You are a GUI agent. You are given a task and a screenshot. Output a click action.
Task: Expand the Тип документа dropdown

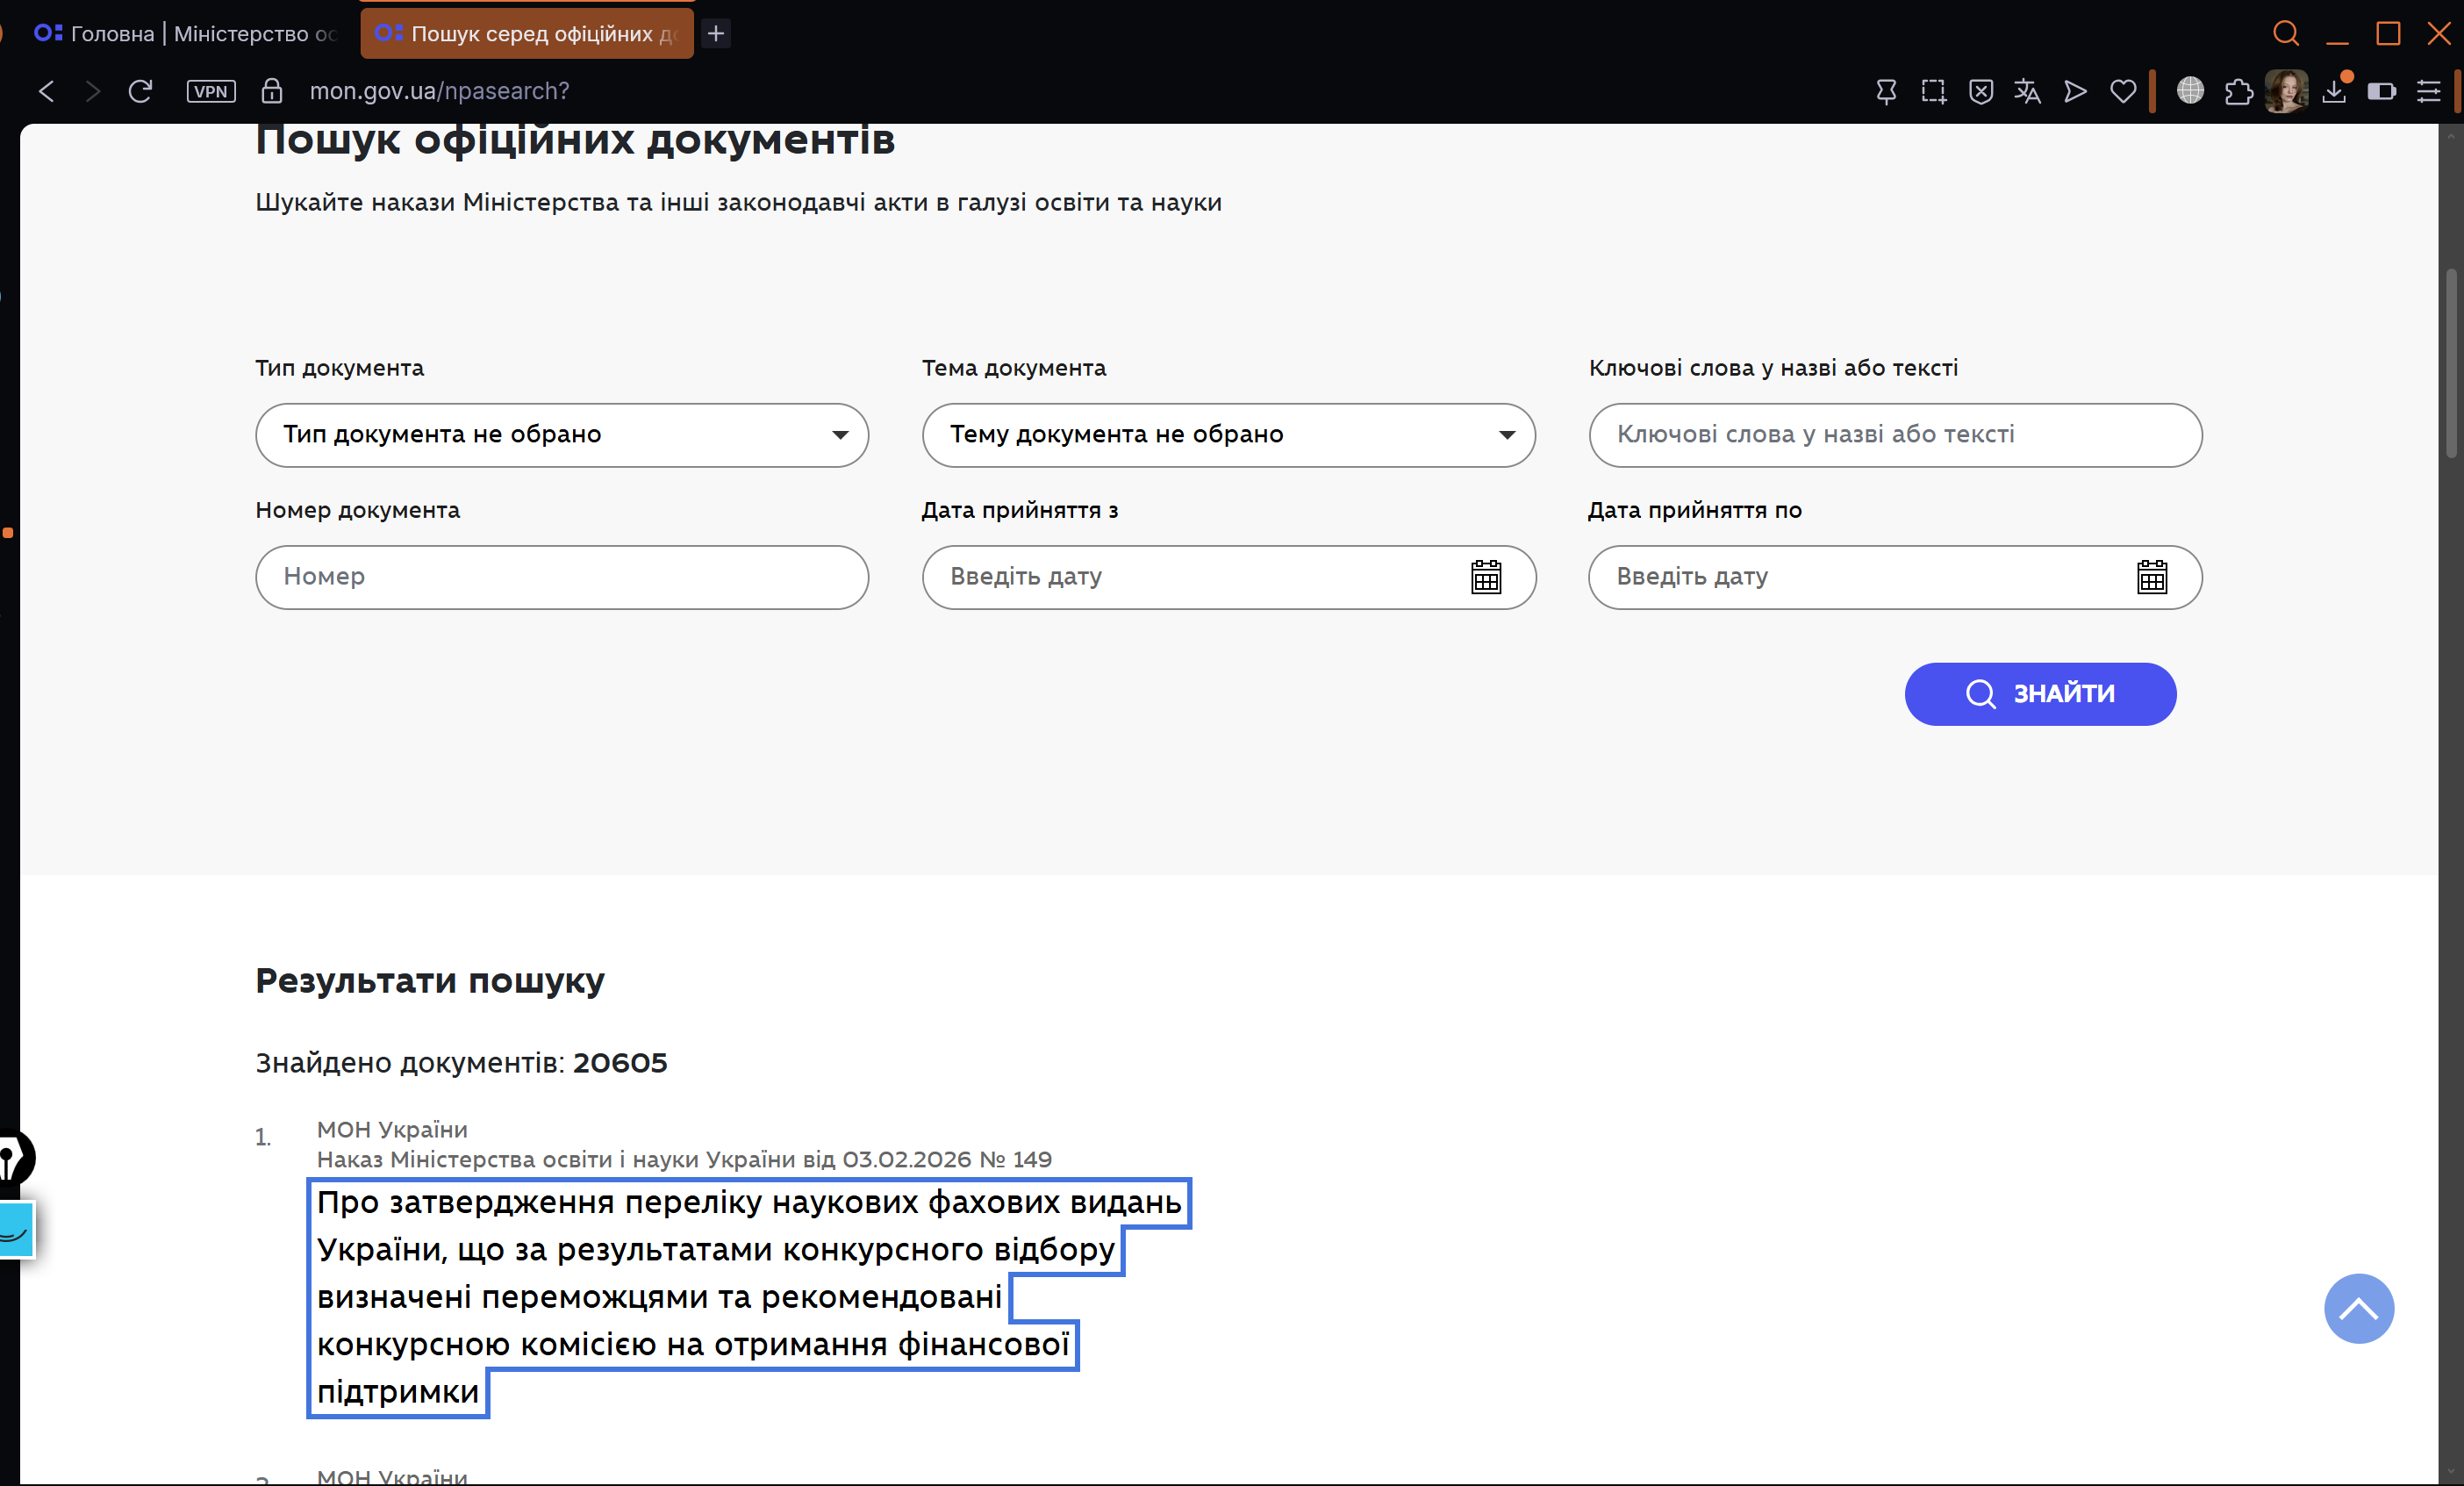pyautogui.click(x=561, y=435)
